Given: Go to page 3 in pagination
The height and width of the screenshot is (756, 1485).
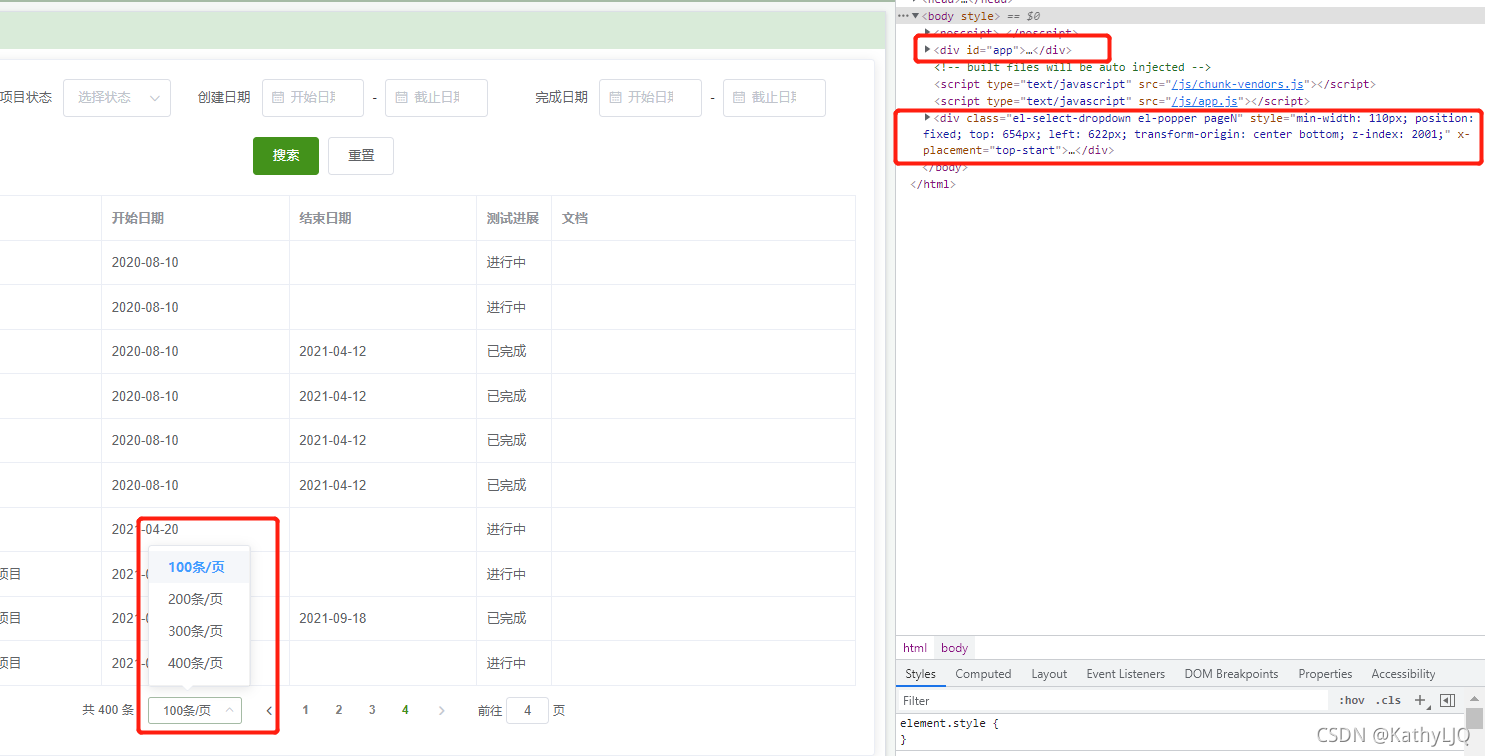Looking at the screenshot, I should (372, 710).
